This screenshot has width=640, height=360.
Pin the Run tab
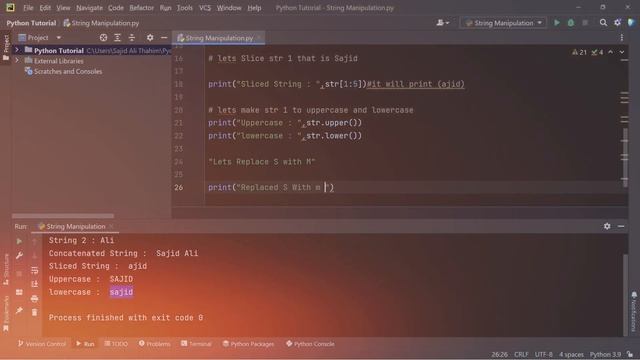(19, 311)
